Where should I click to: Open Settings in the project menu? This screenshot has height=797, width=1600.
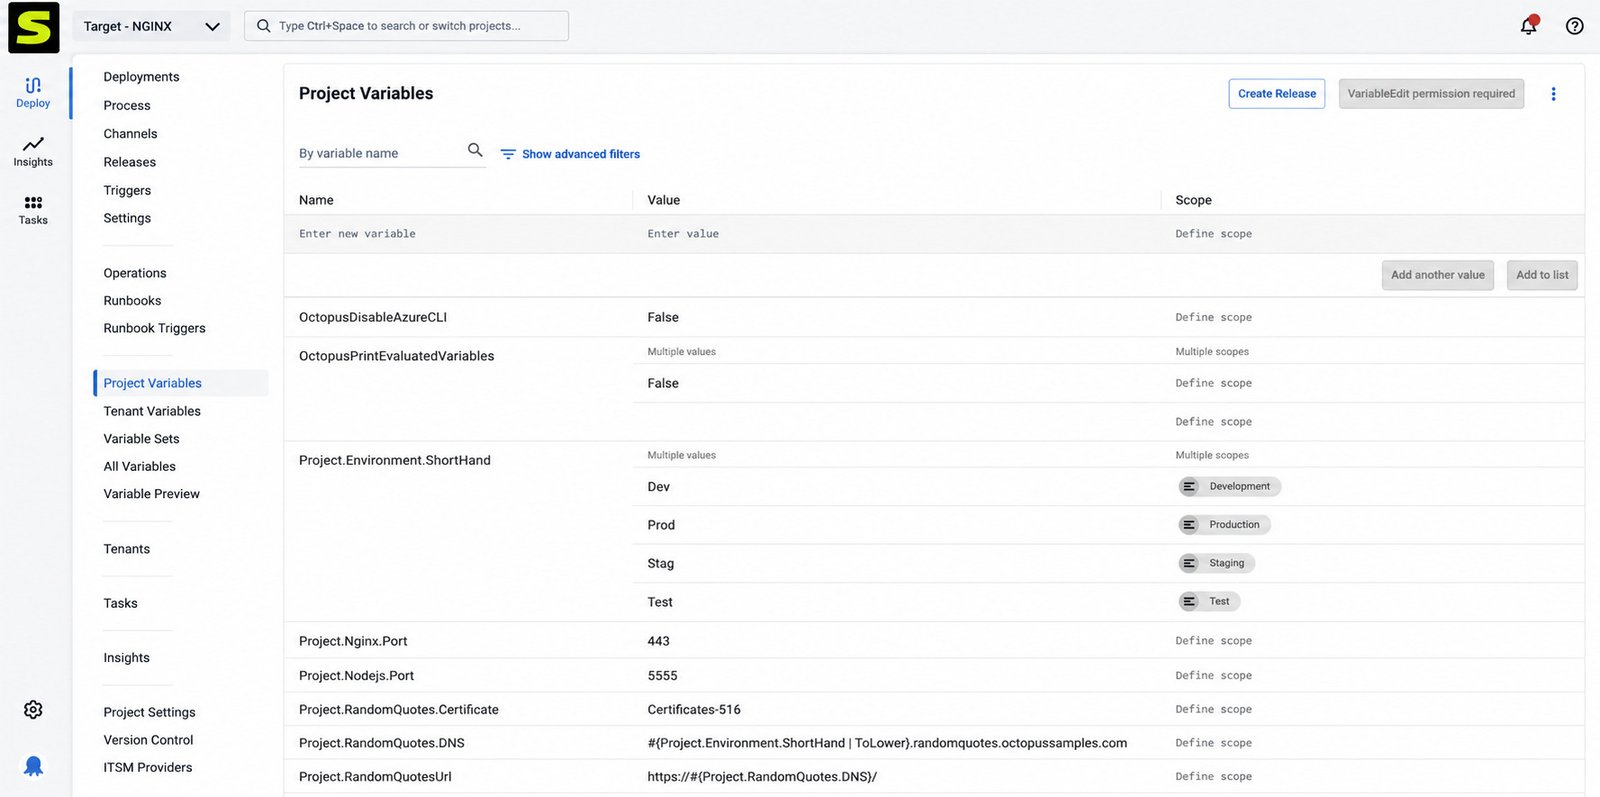pyautogui.click(x=127, y=218)
